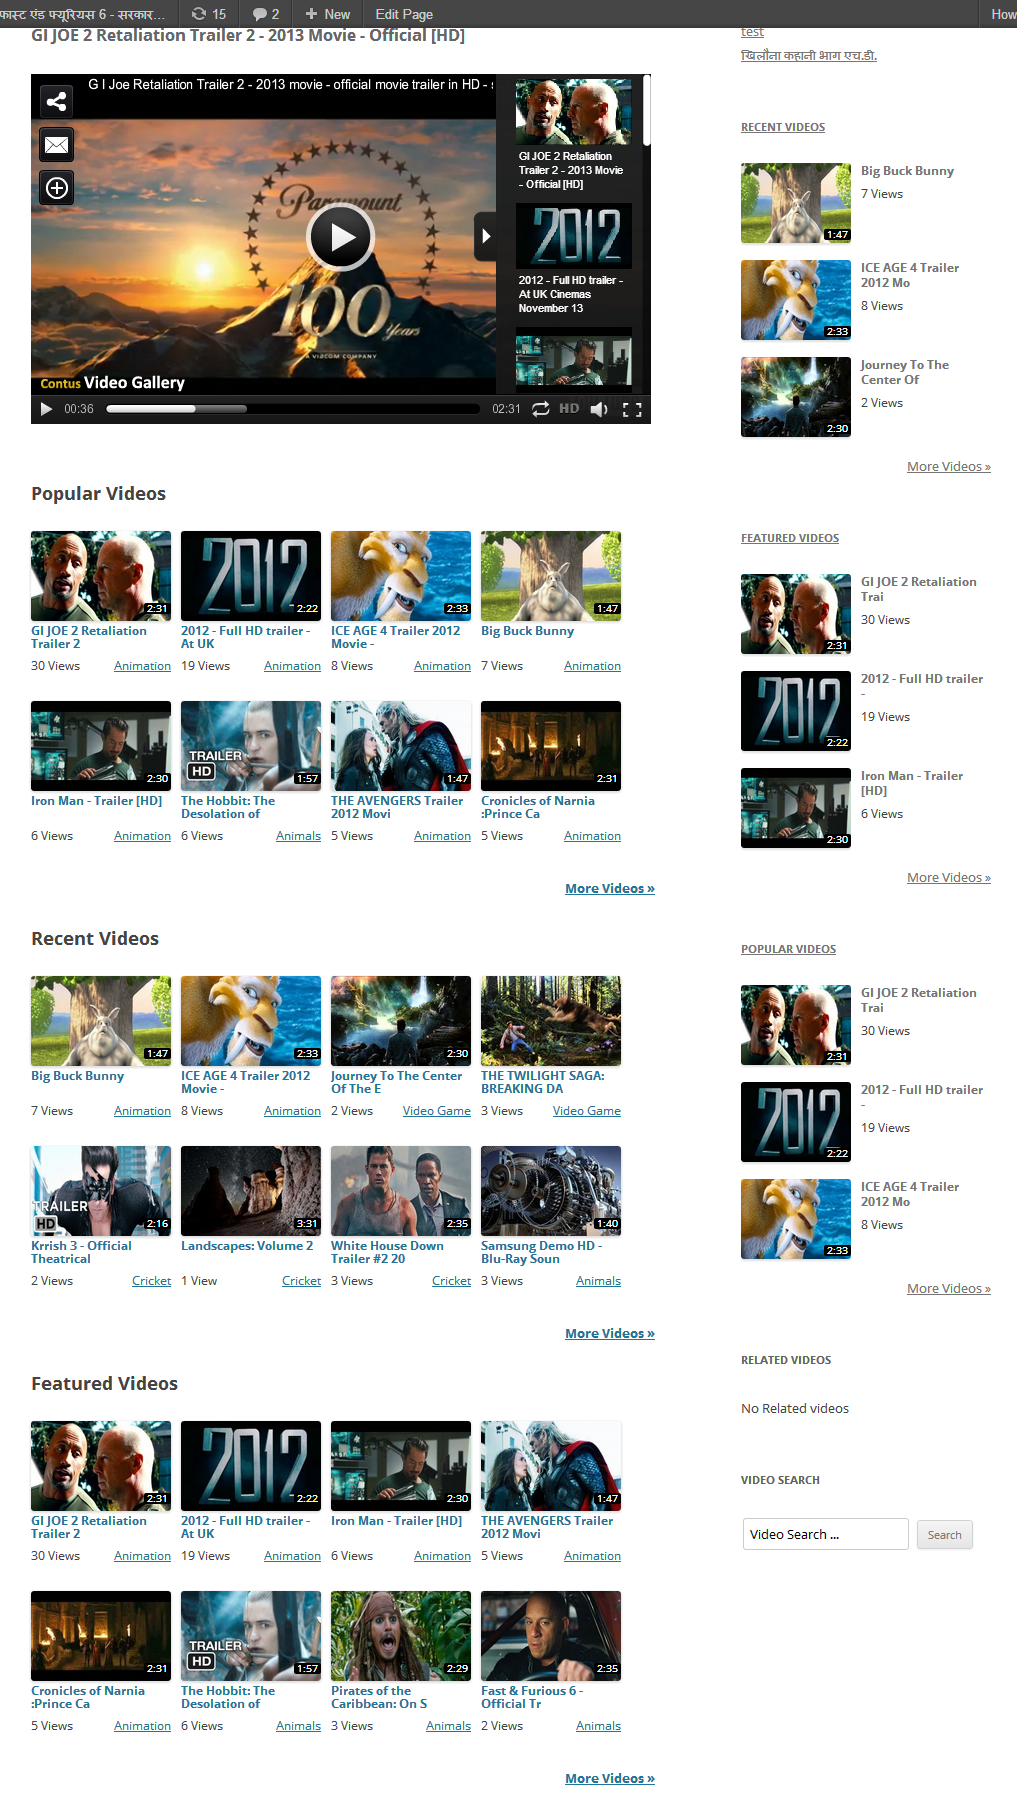Click the small play button in control bar
The image size is (1017, 1810).
[x=46, y=409]
